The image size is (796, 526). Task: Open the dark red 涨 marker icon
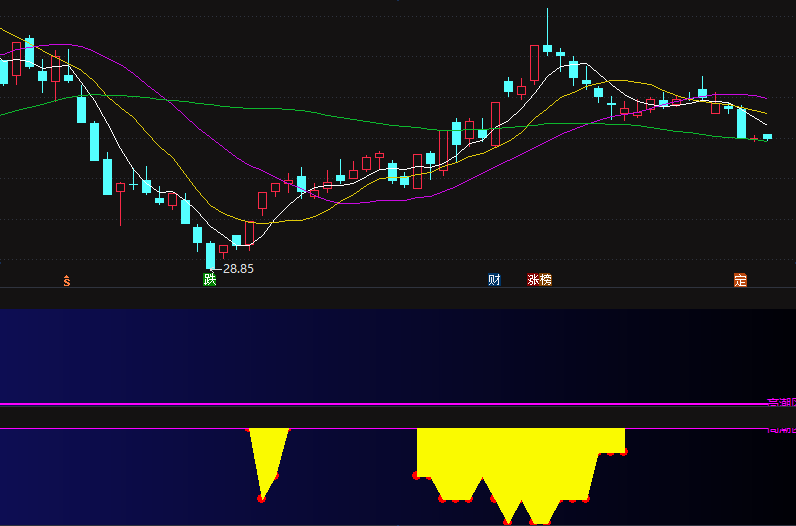point(533,280)
